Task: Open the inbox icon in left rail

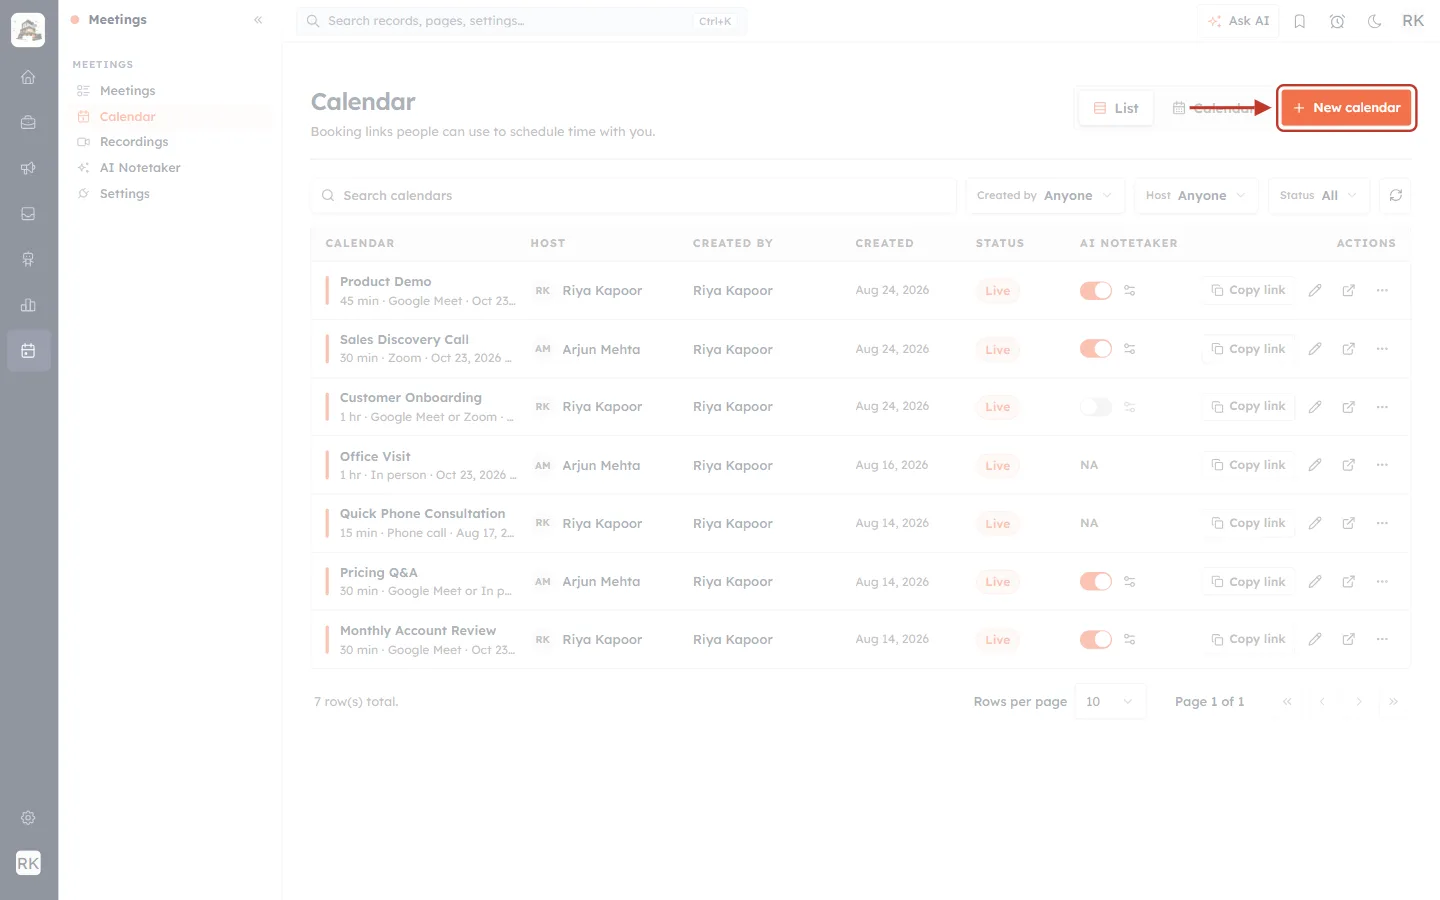Action: (28, 214)
